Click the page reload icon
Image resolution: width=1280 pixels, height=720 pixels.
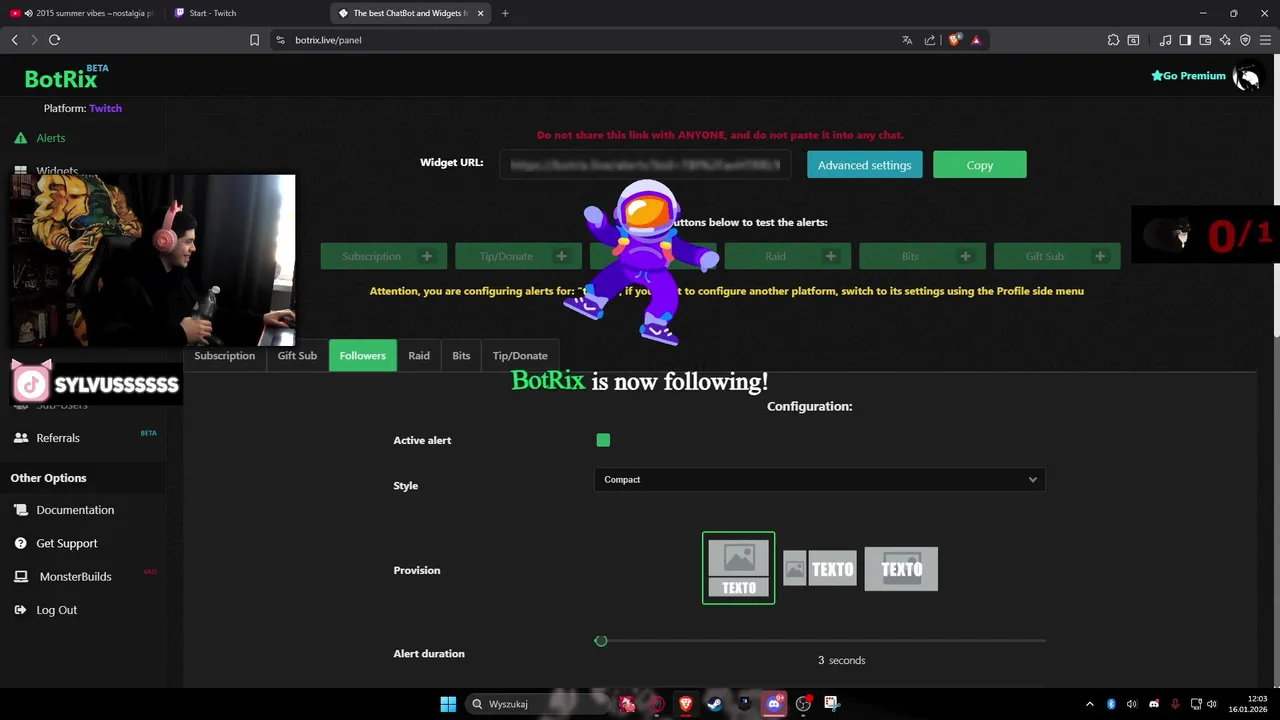click(54, 40)
